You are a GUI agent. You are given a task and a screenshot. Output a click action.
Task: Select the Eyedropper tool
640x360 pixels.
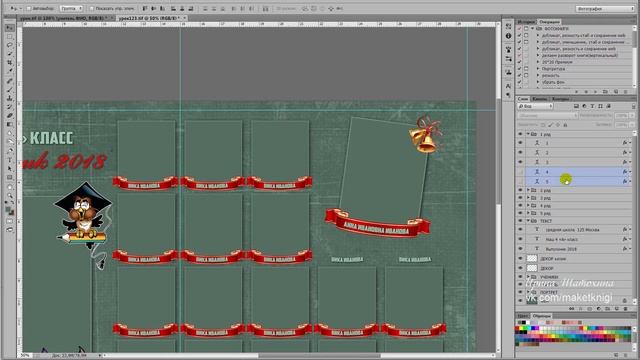(9, 71)
